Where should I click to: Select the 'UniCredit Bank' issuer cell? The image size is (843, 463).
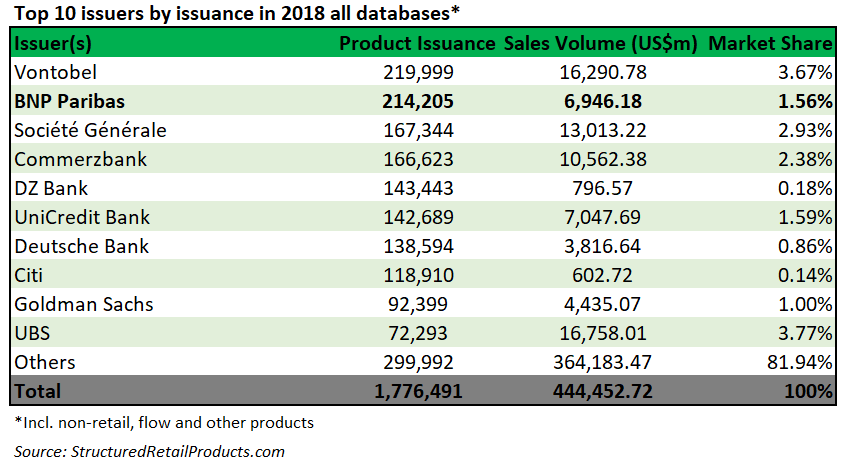(x=82, y=217)
